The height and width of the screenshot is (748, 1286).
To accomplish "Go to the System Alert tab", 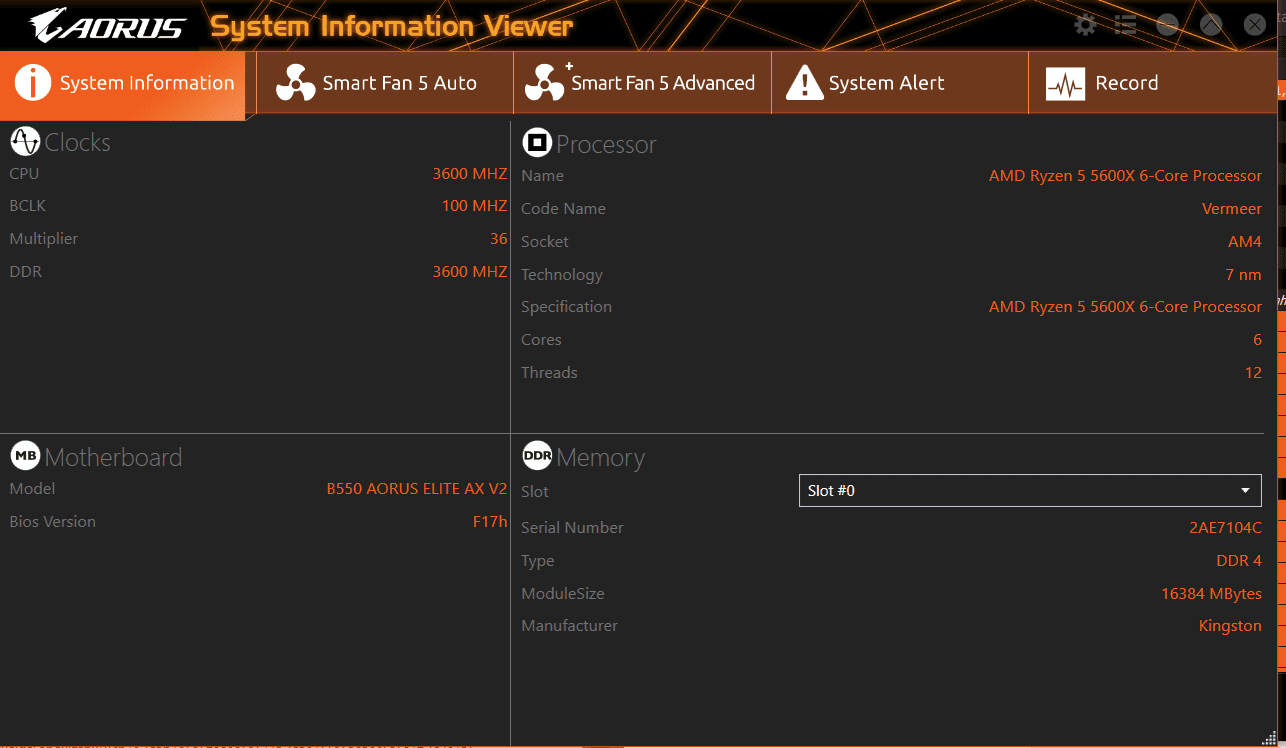I will click(x=900, y=83).
